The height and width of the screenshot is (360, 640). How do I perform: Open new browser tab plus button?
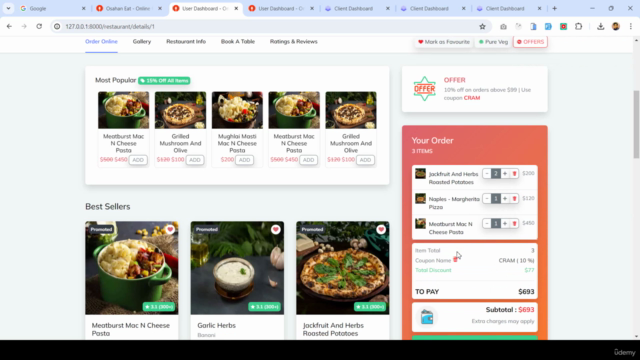pos(554,8)
